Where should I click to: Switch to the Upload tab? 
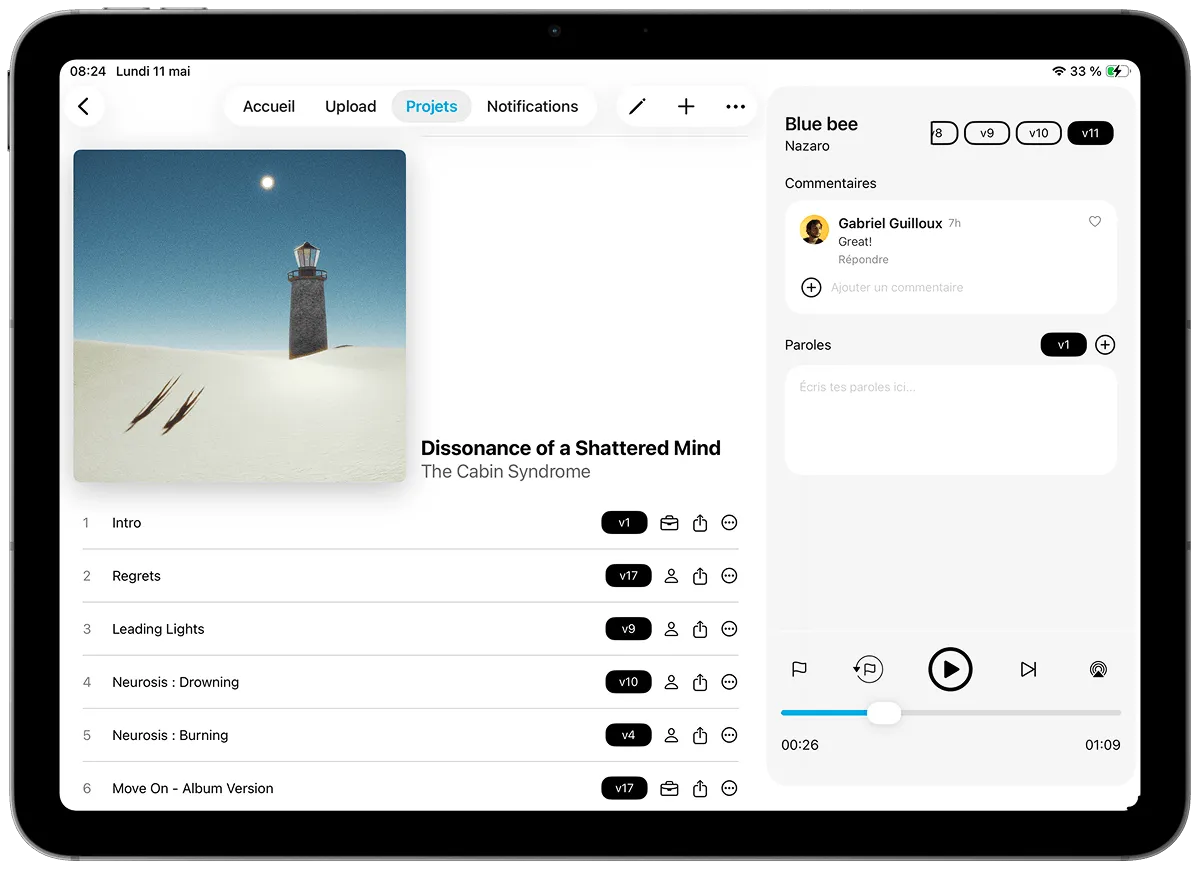pyautogui.click(x=351, y=106)
